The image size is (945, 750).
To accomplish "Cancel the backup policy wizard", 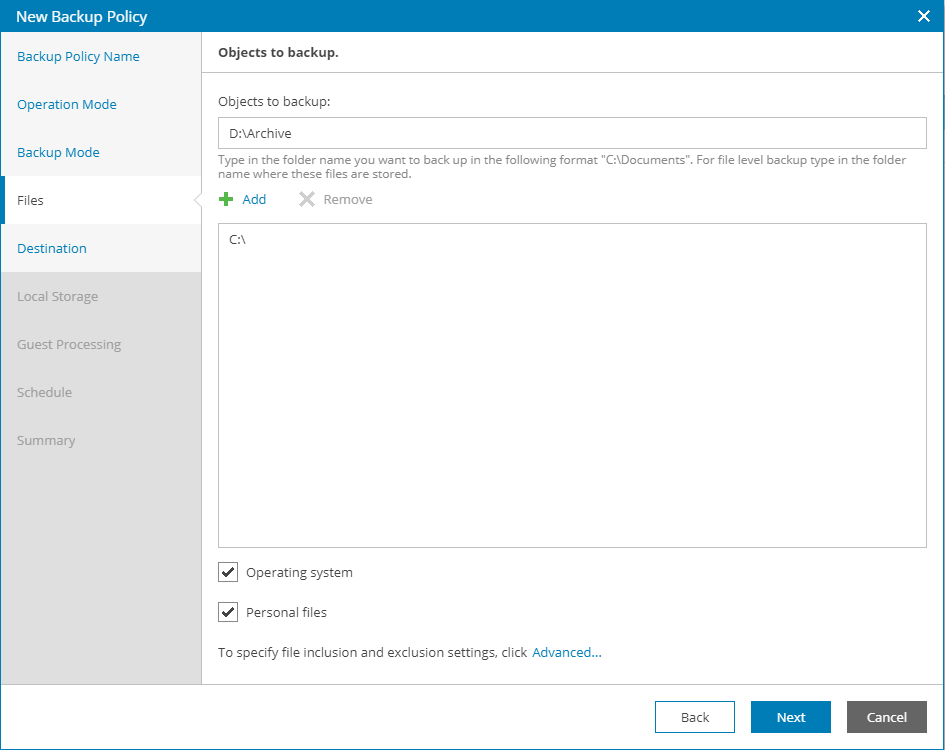I will 886,717.
